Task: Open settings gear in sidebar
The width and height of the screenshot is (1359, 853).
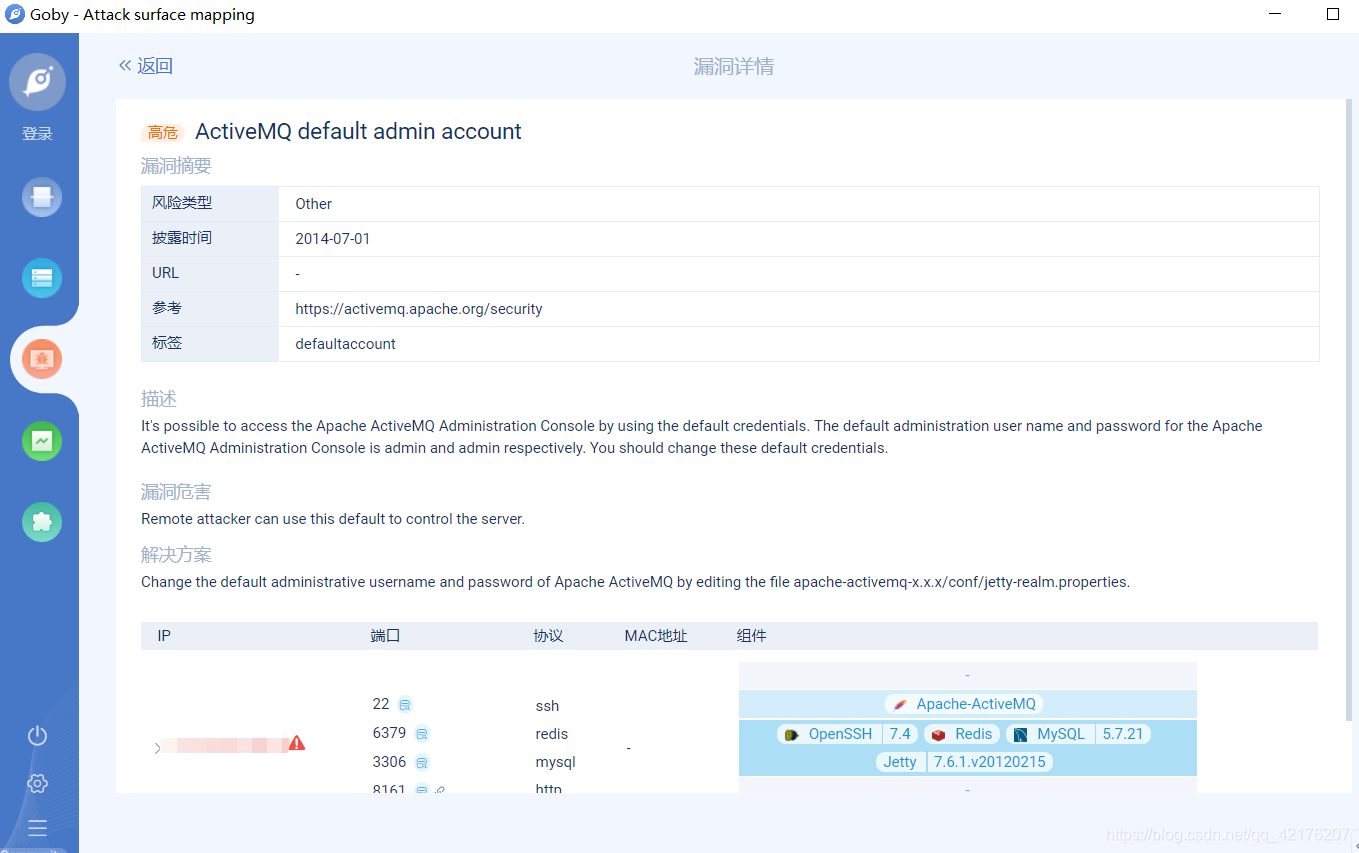Action: pyautogui.click(x=37, y=783)
